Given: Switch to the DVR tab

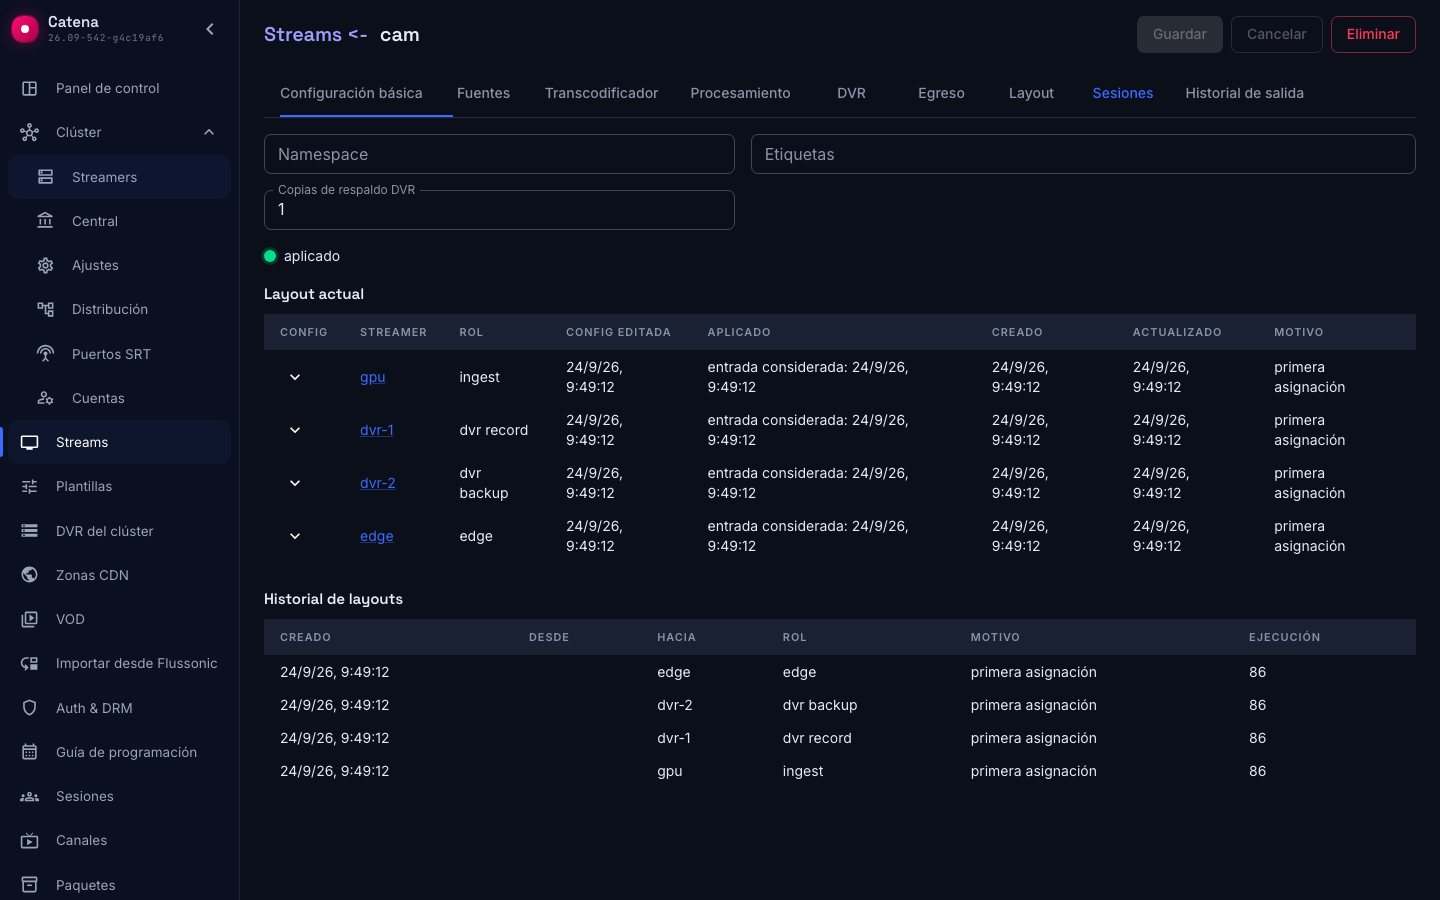Looking at the screenshot, I should [851, 93].
